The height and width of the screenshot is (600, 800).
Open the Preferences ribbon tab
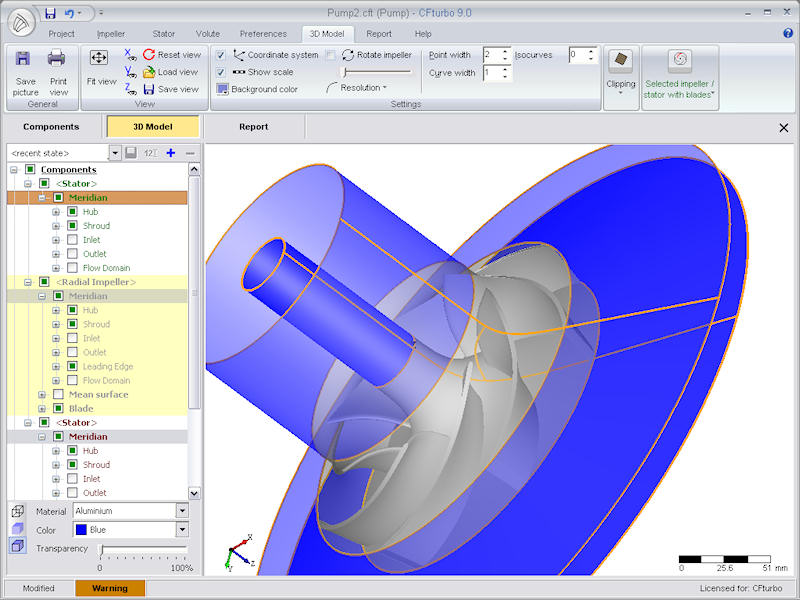[x=263, y=34]
